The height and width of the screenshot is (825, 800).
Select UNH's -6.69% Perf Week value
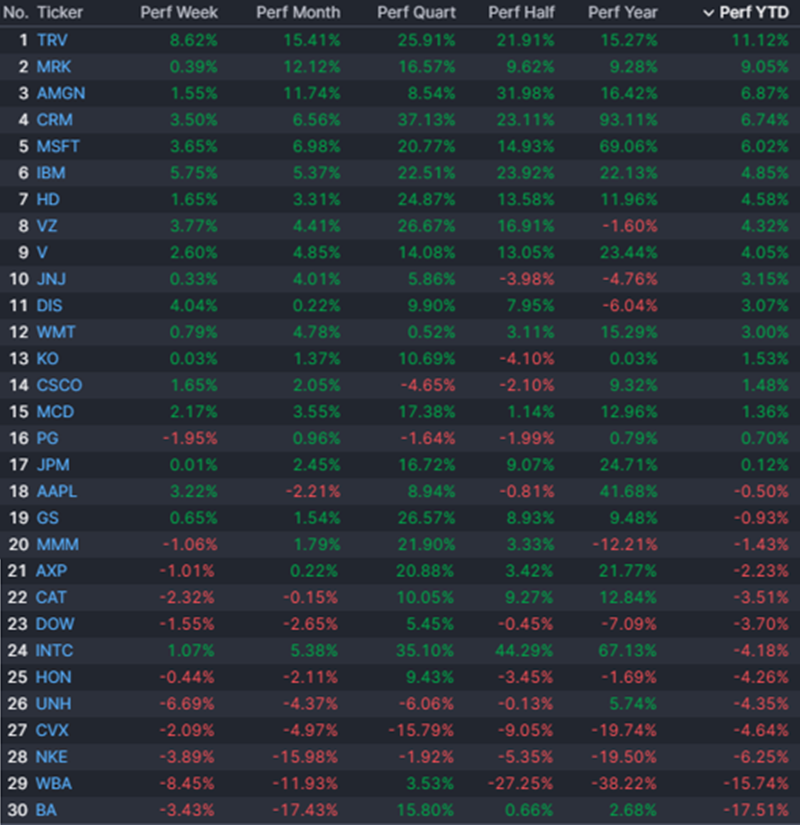(187, 703)
